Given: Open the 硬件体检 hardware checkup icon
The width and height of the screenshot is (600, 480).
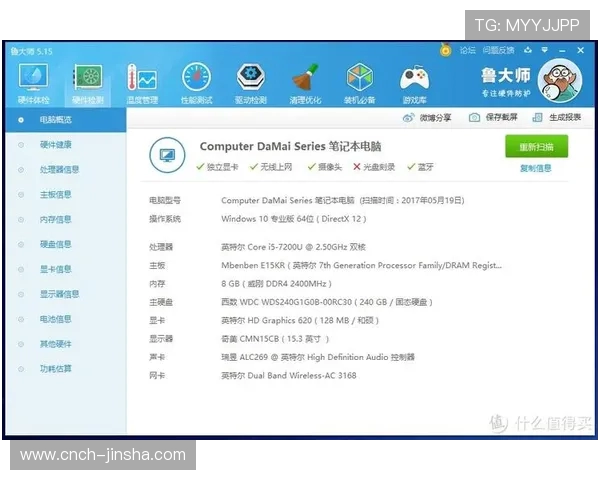Looking at the screenshot, I should click(33, 80).
